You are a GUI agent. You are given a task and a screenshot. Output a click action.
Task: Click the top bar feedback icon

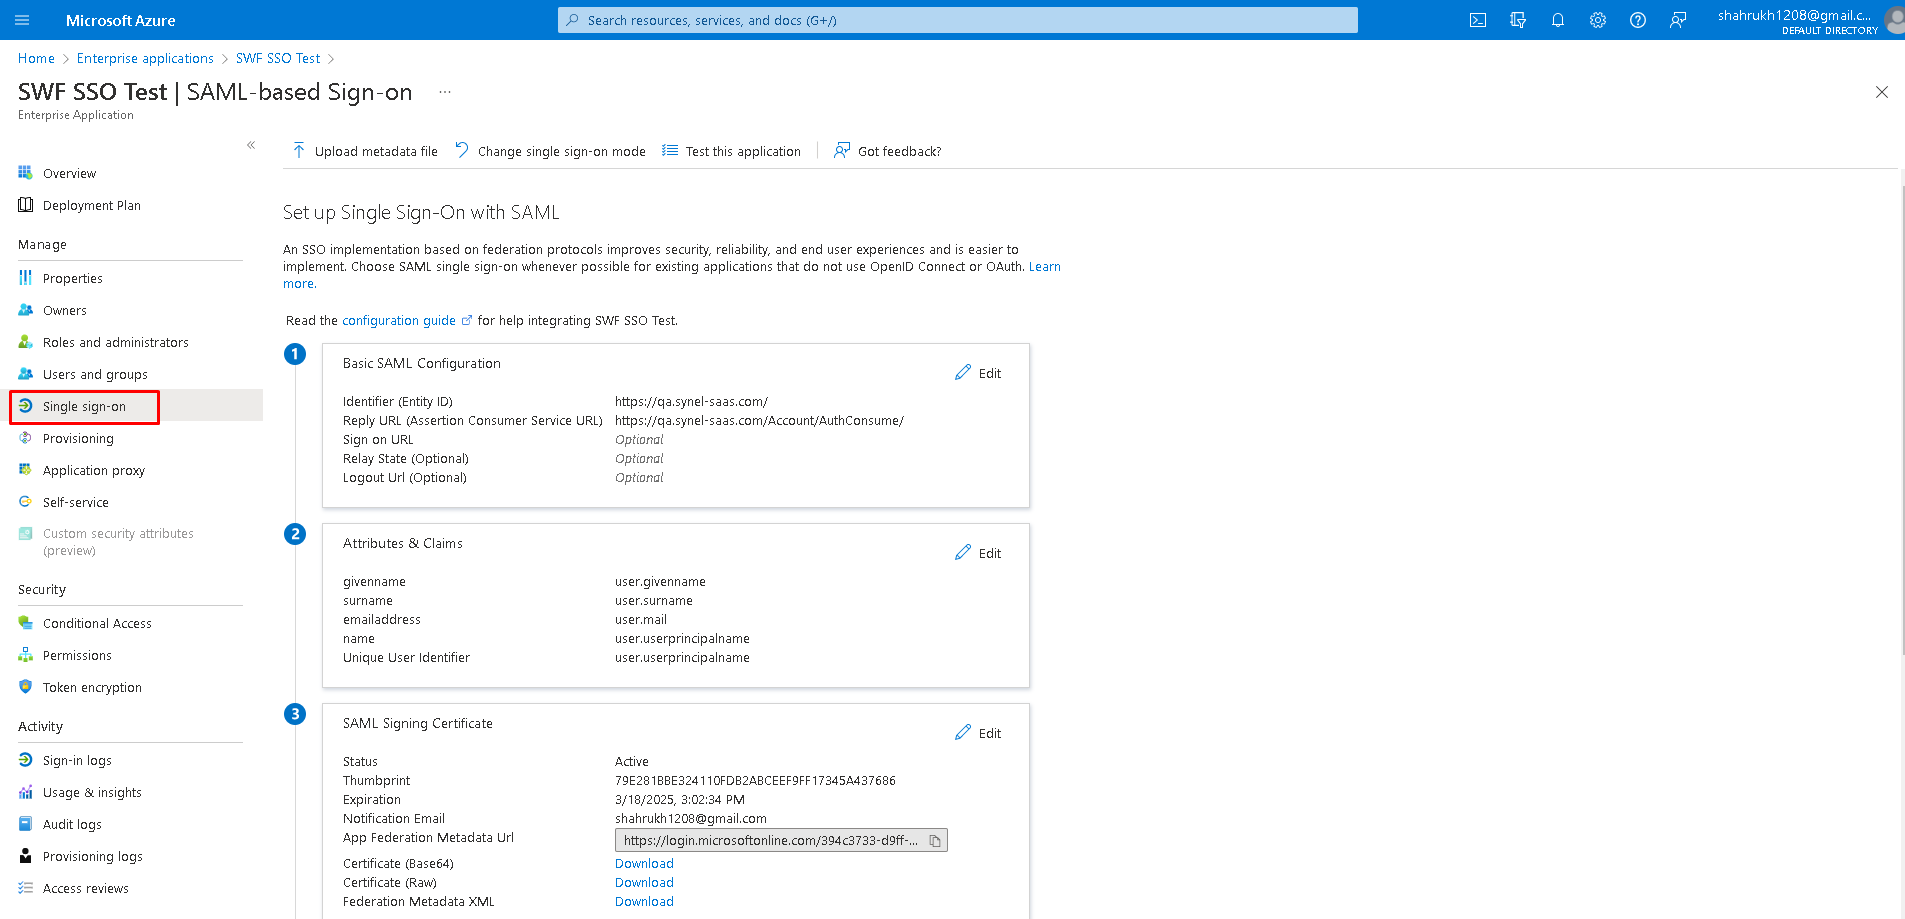(x=1678, y=20)
